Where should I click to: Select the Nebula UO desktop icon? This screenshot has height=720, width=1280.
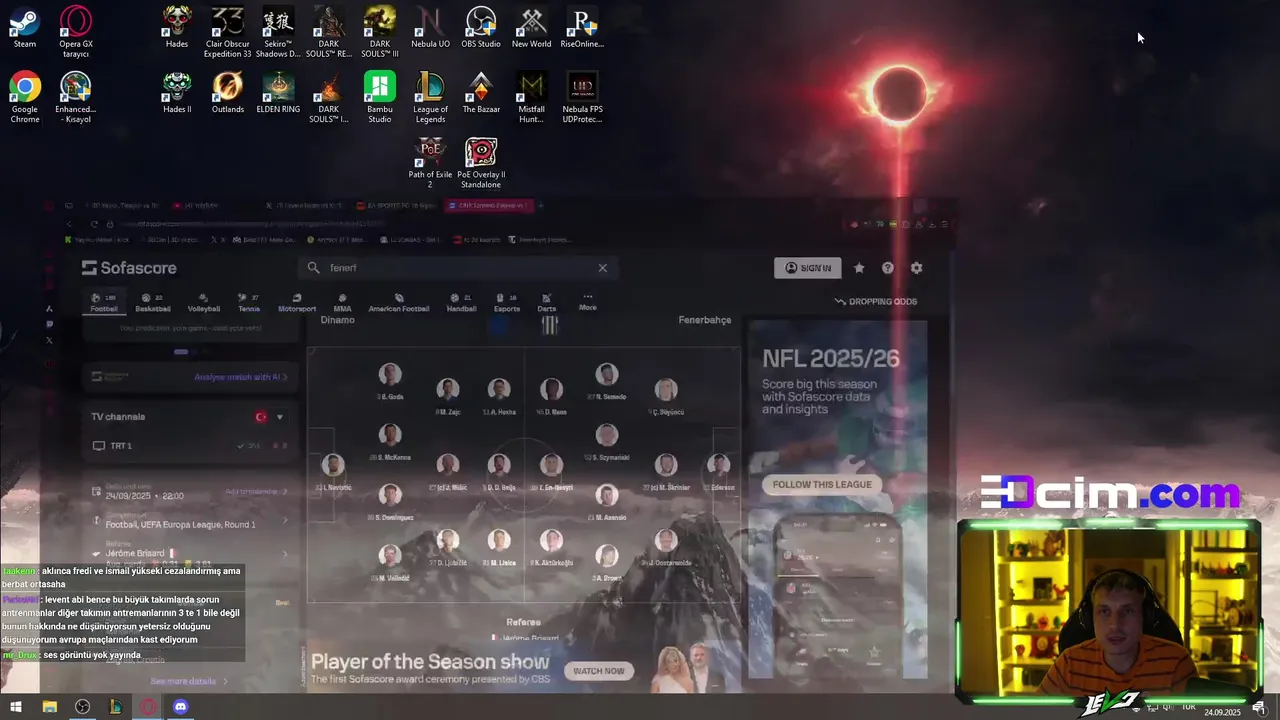[x=430, y=28]
